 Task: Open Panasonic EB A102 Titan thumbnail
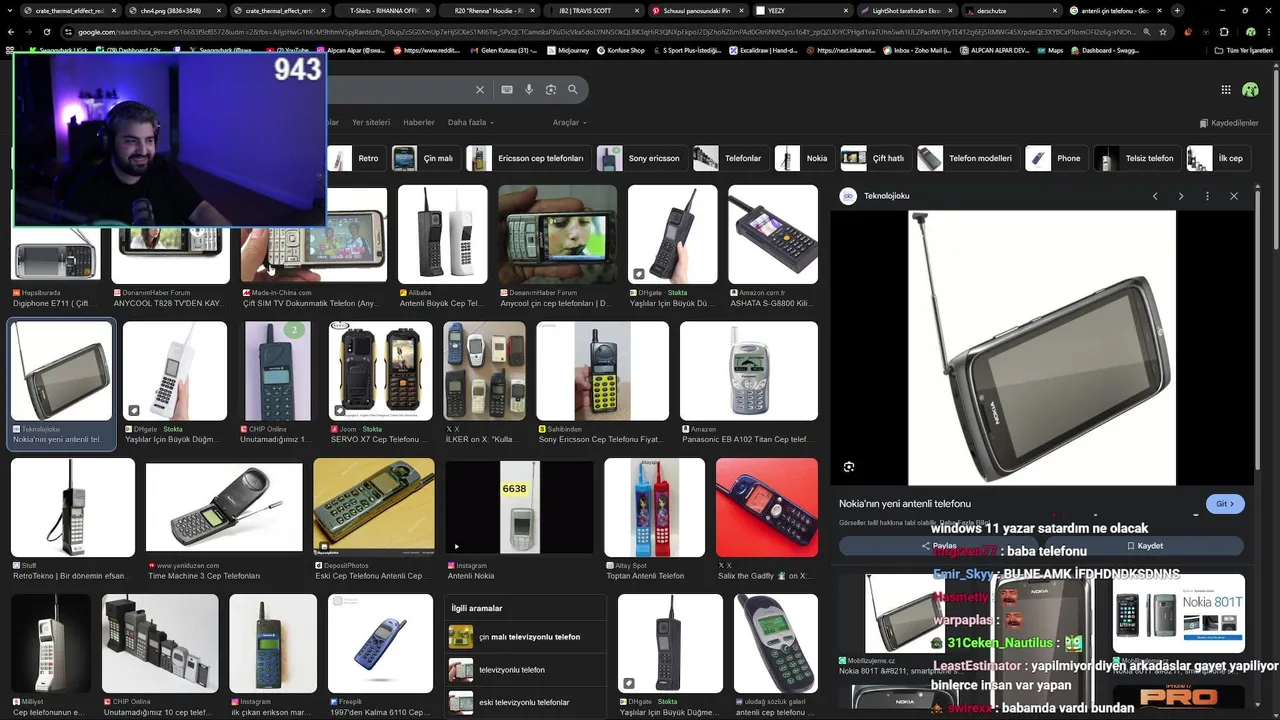tap(749, 371)
